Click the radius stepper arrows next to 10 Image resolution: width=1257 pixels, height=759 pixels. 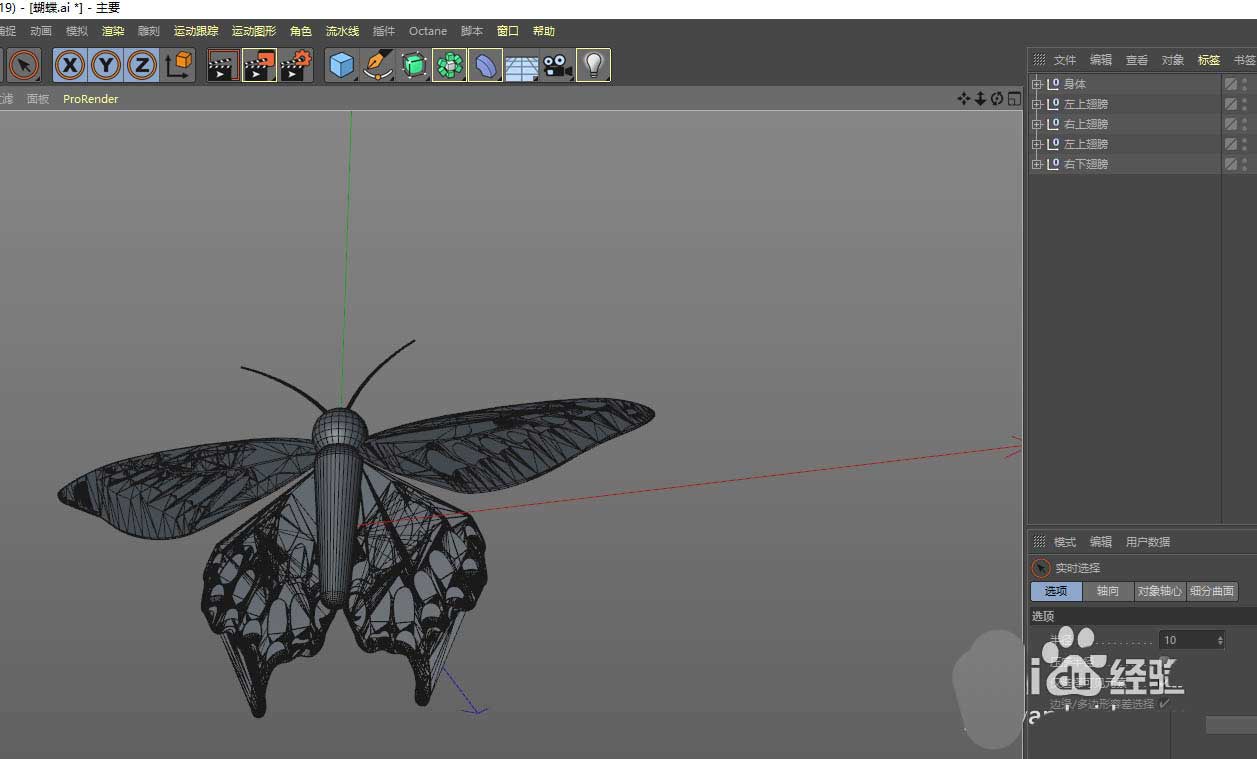point(1220,640)
